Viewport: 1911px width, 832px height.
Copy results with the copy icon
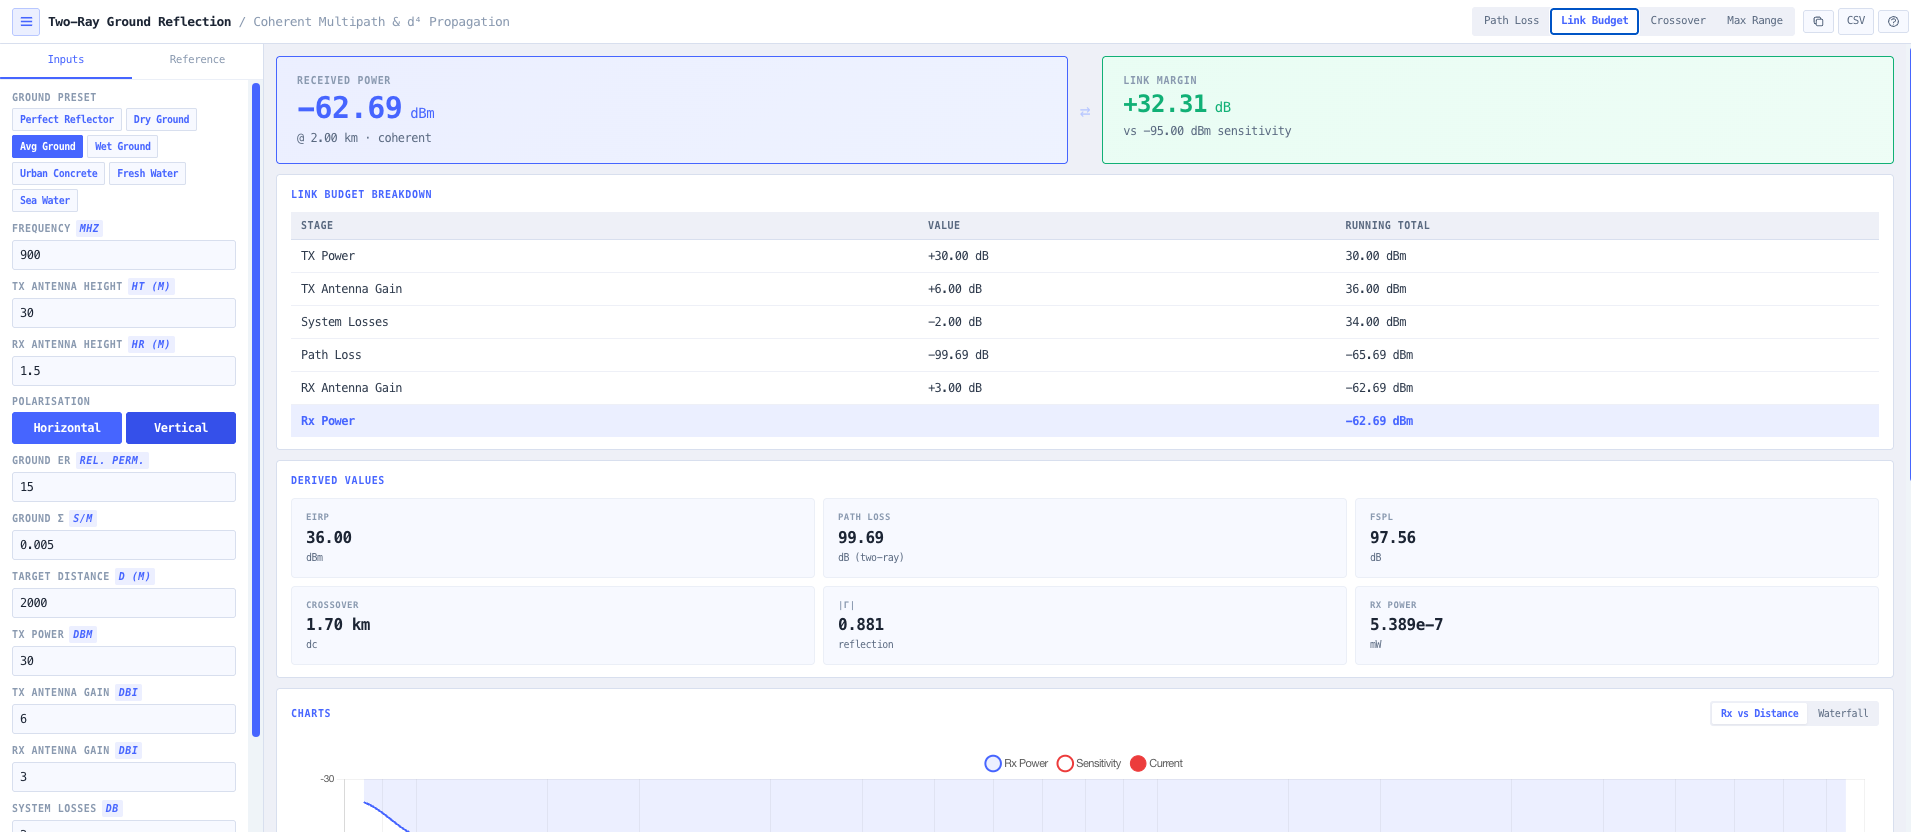(1818, 21)
